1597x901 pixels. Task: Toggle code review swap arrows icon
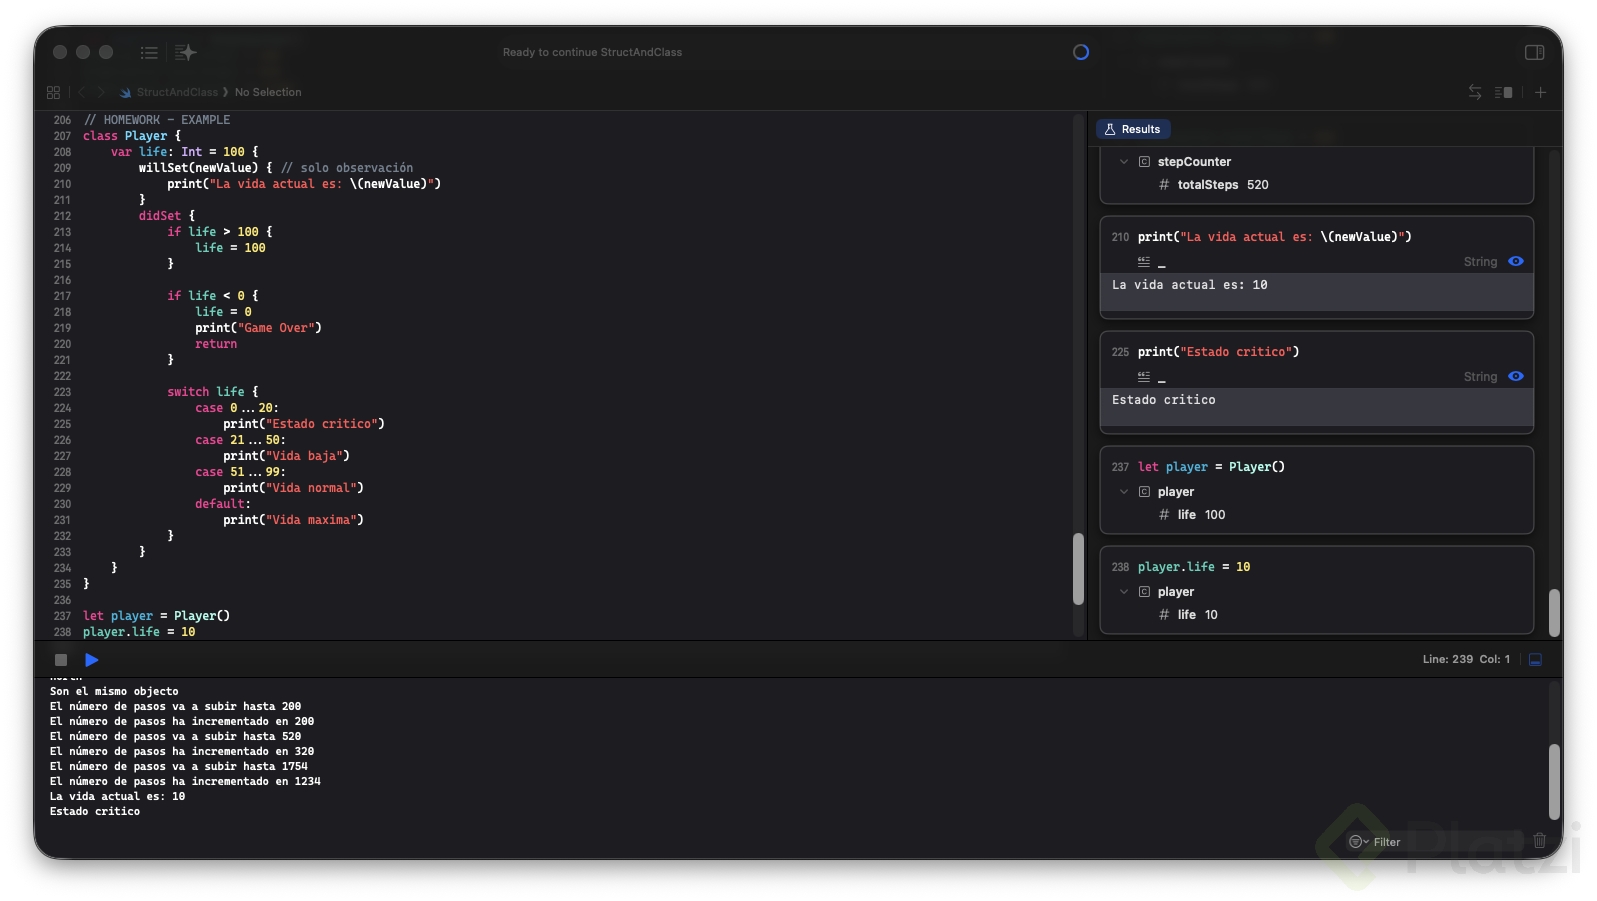pyautogui.click(x=1475, y=92)
